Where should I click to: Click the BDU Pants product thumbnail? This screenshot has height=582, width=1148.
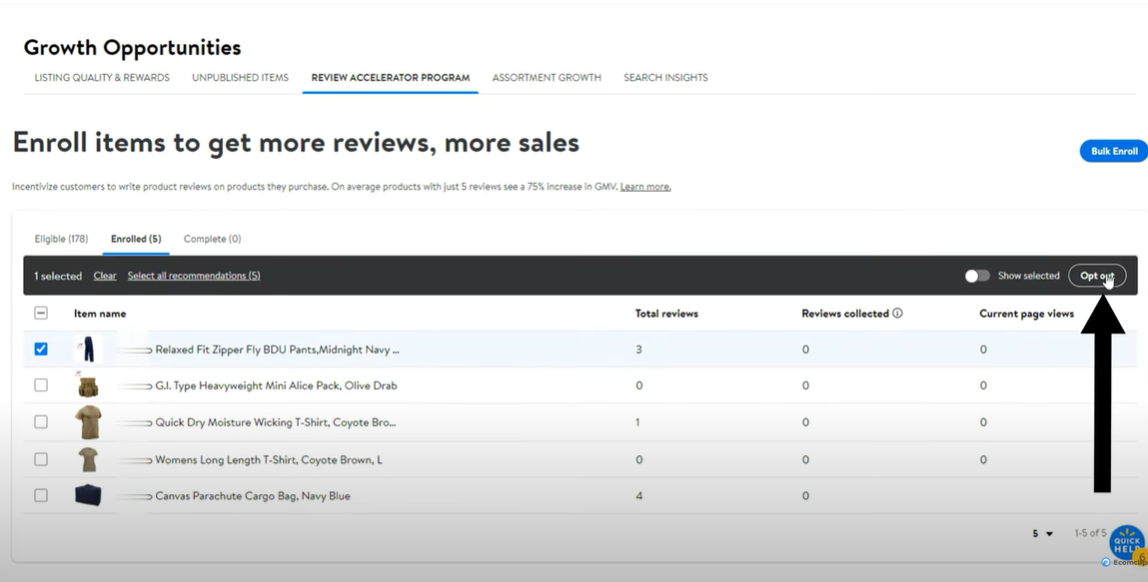(x=88, y=349)
